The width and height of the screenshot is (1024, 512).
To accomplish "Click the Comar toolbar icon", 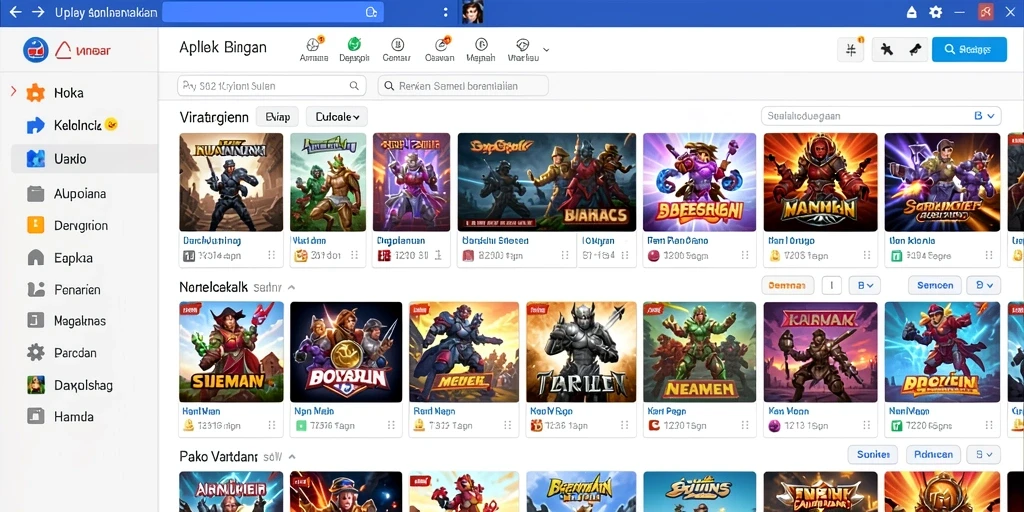I will pos(396,49).
